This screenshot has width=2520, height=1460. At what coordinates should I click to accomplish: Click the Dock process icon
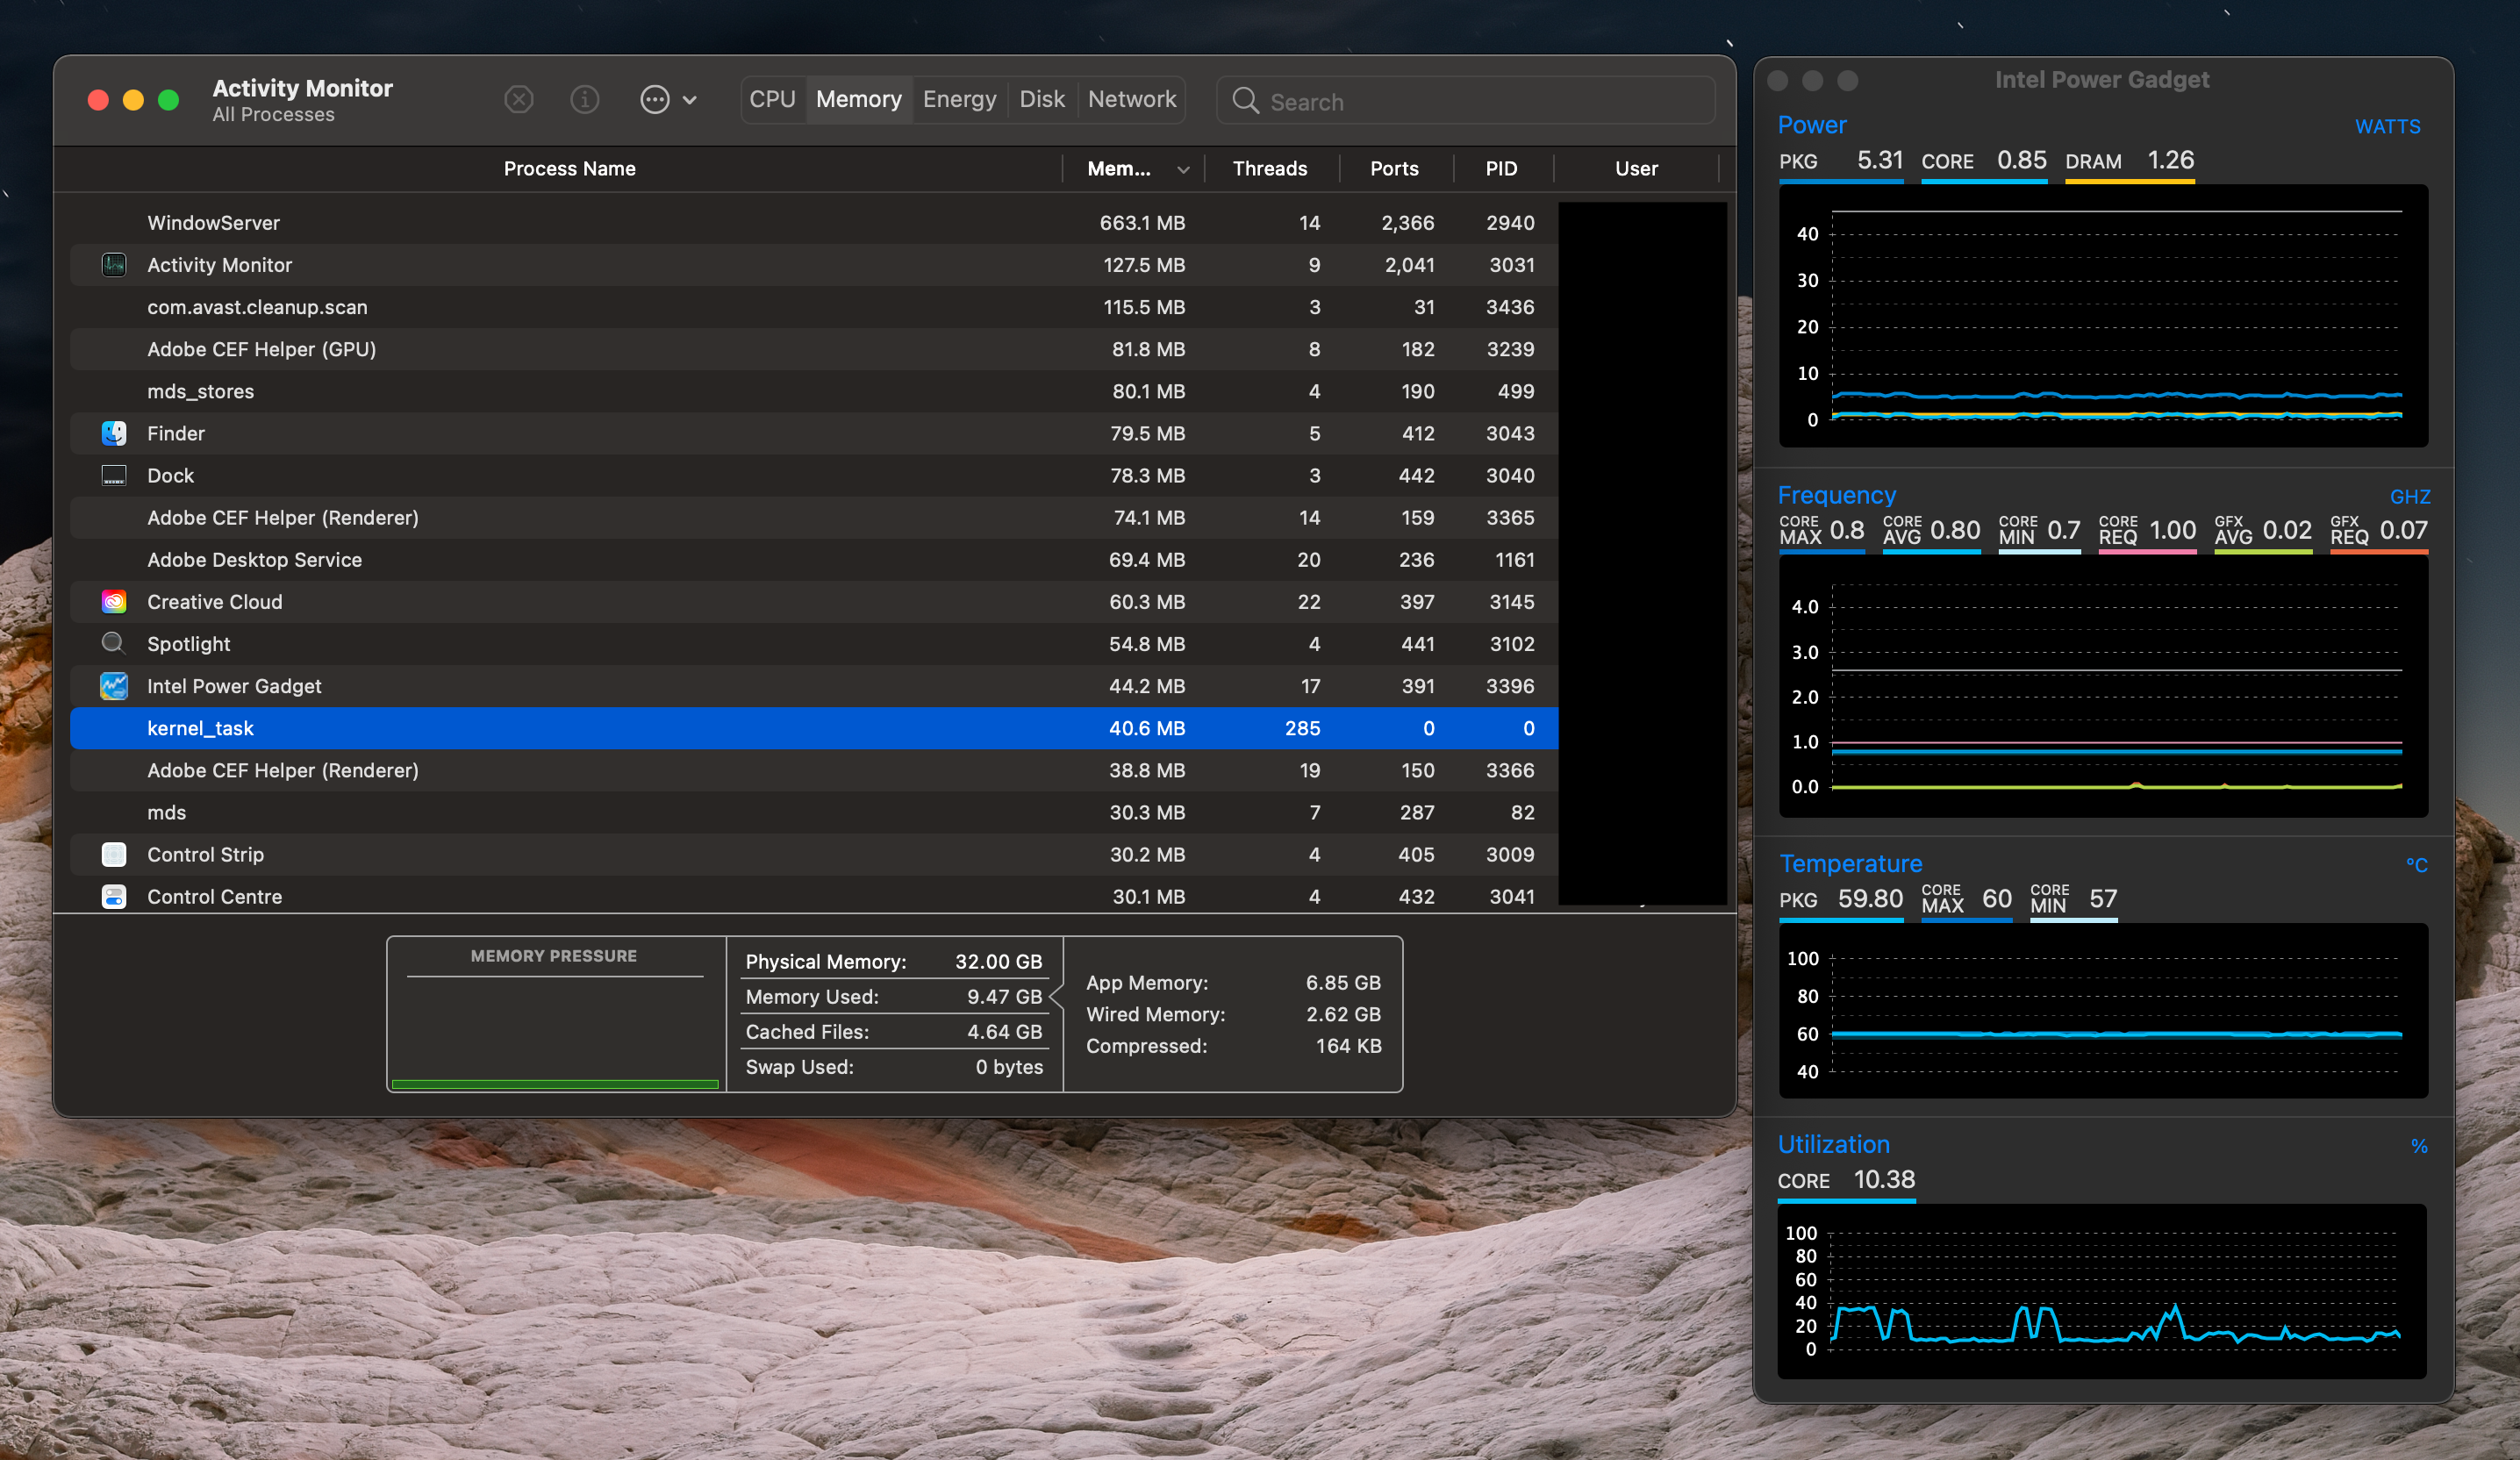coord(114,476)
